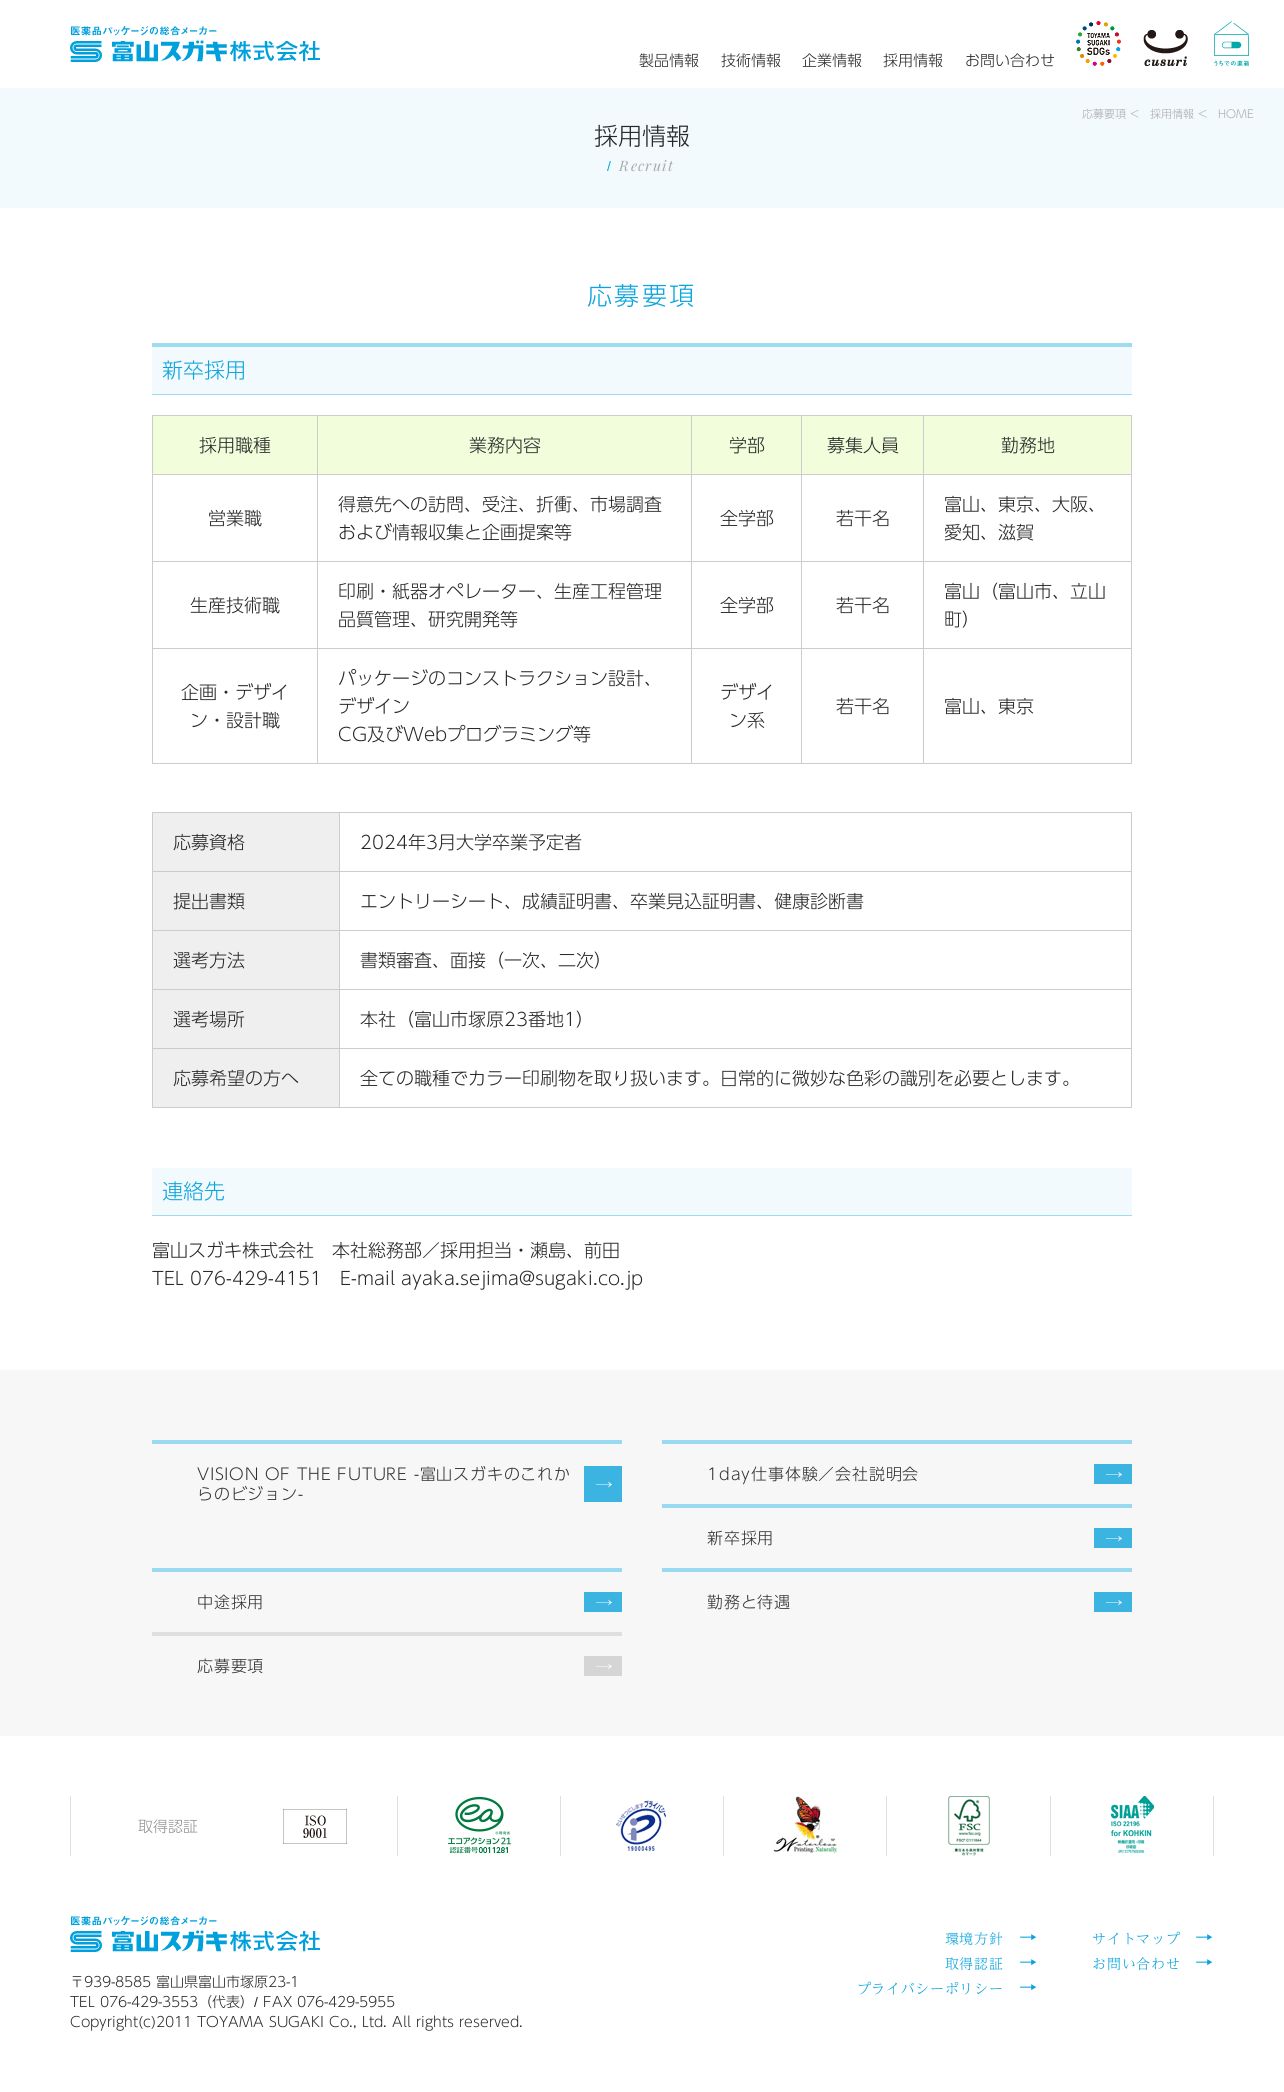Open footer お問い合わせ text link
This screenshot has height=2092, width=1284.
pos(1136,1964)
